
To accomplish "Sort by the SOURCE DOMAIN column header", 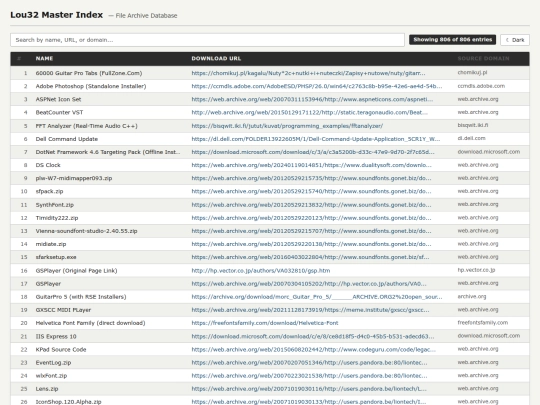I will click(484, 59).
